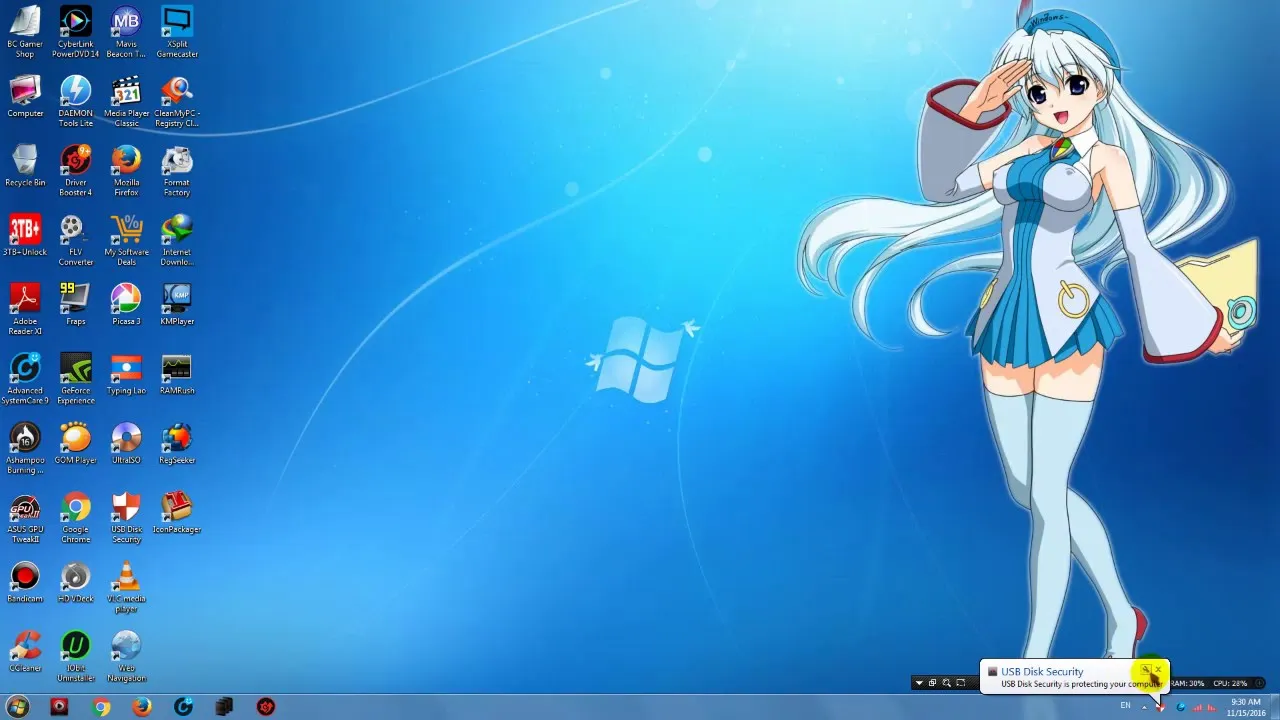
Task: Open the BC Gamer Shop desktop shortcut
Action: coord(25,32)
